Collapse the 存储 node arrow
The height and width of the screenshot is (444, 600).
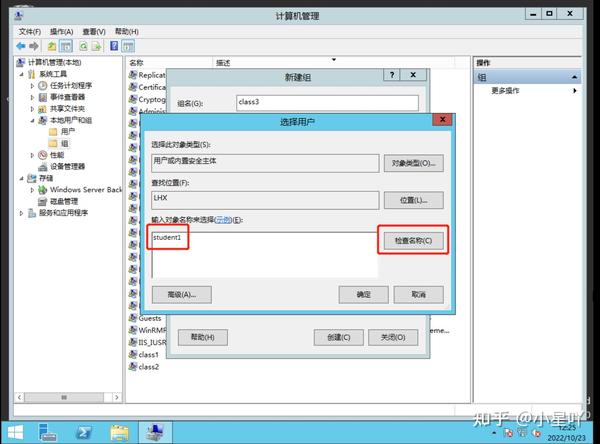tap(22, 178)
